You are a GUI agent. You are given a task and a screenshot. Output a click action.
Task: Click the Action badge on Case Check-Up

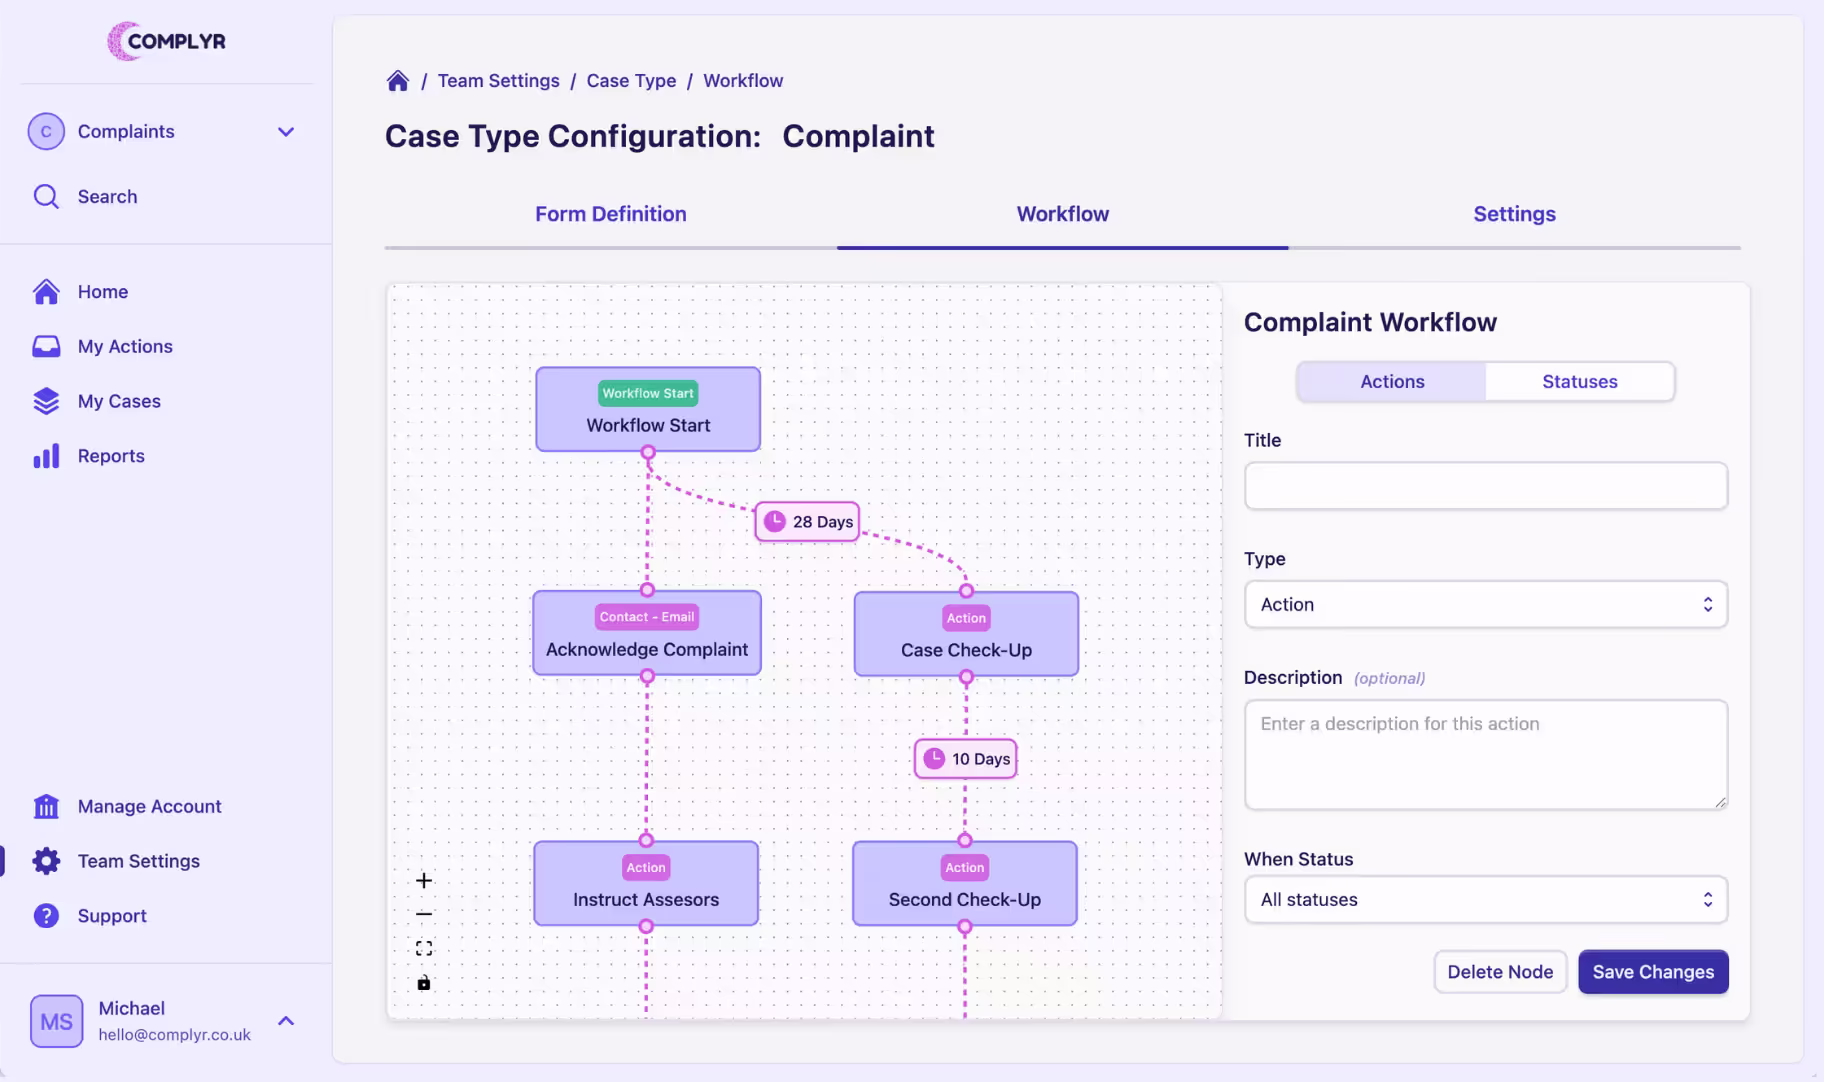(x=966, y=618)
